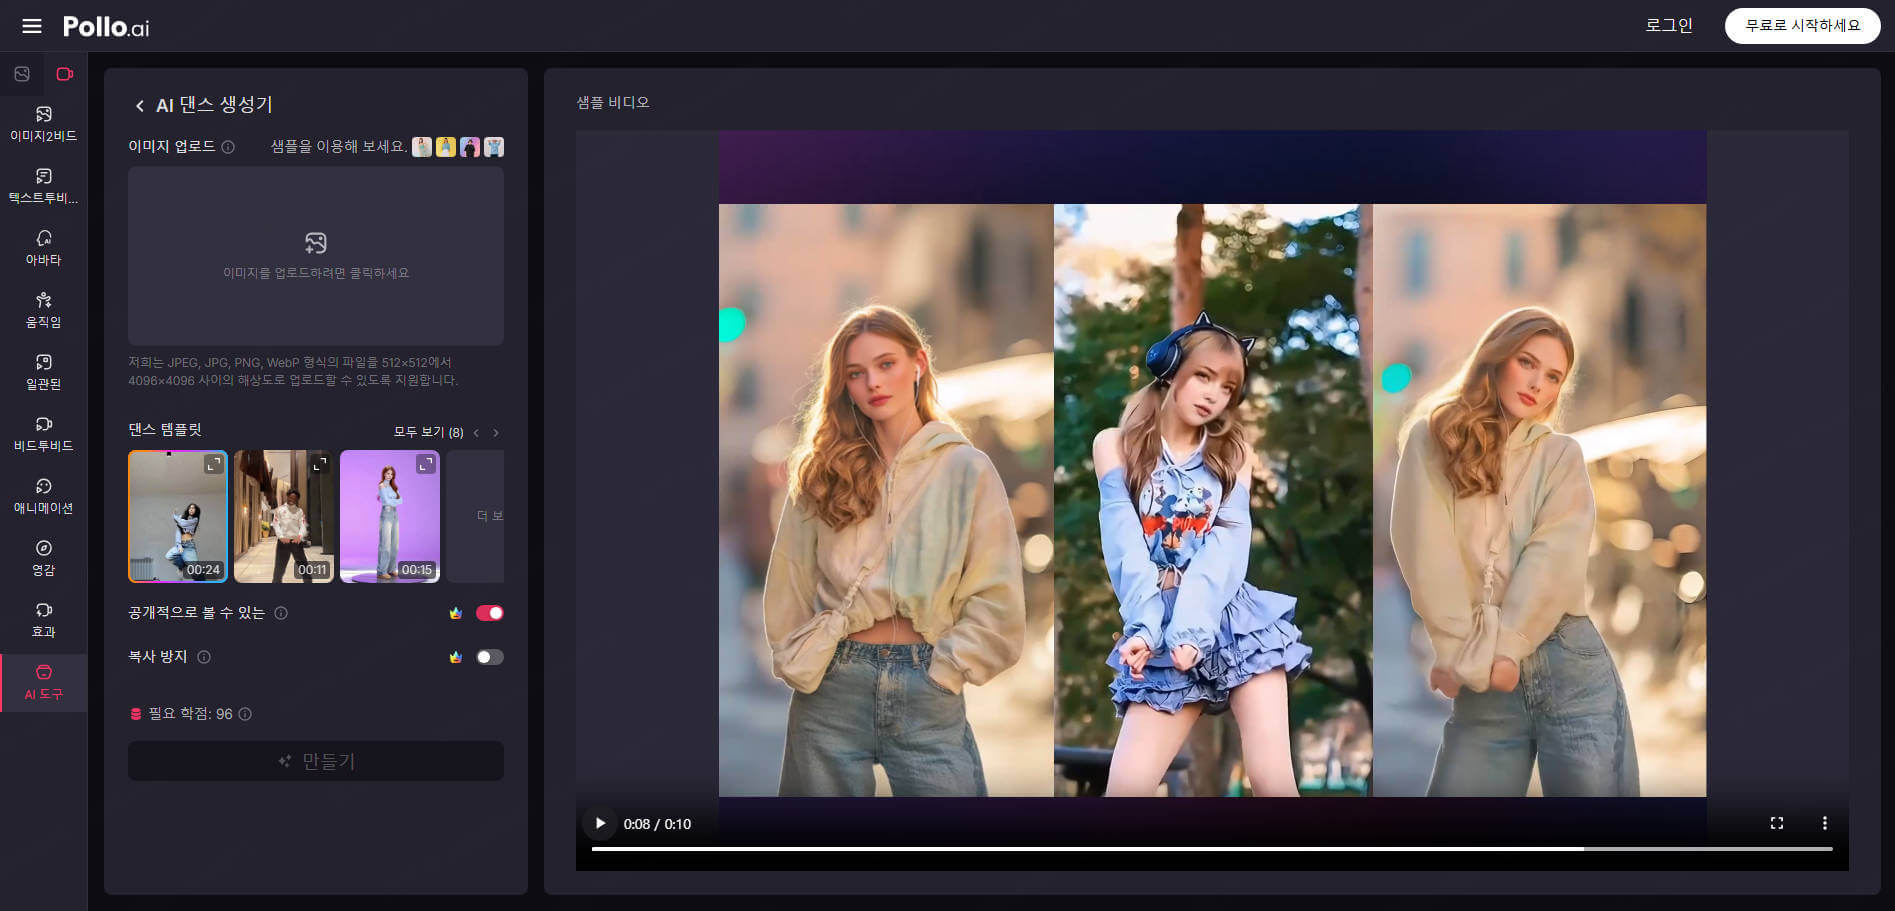The height and width of the screenshot is (911, 1895).
Task: Toggle 공개적으로 볼 수 있는 switch off
Action: tap(490, 613)
